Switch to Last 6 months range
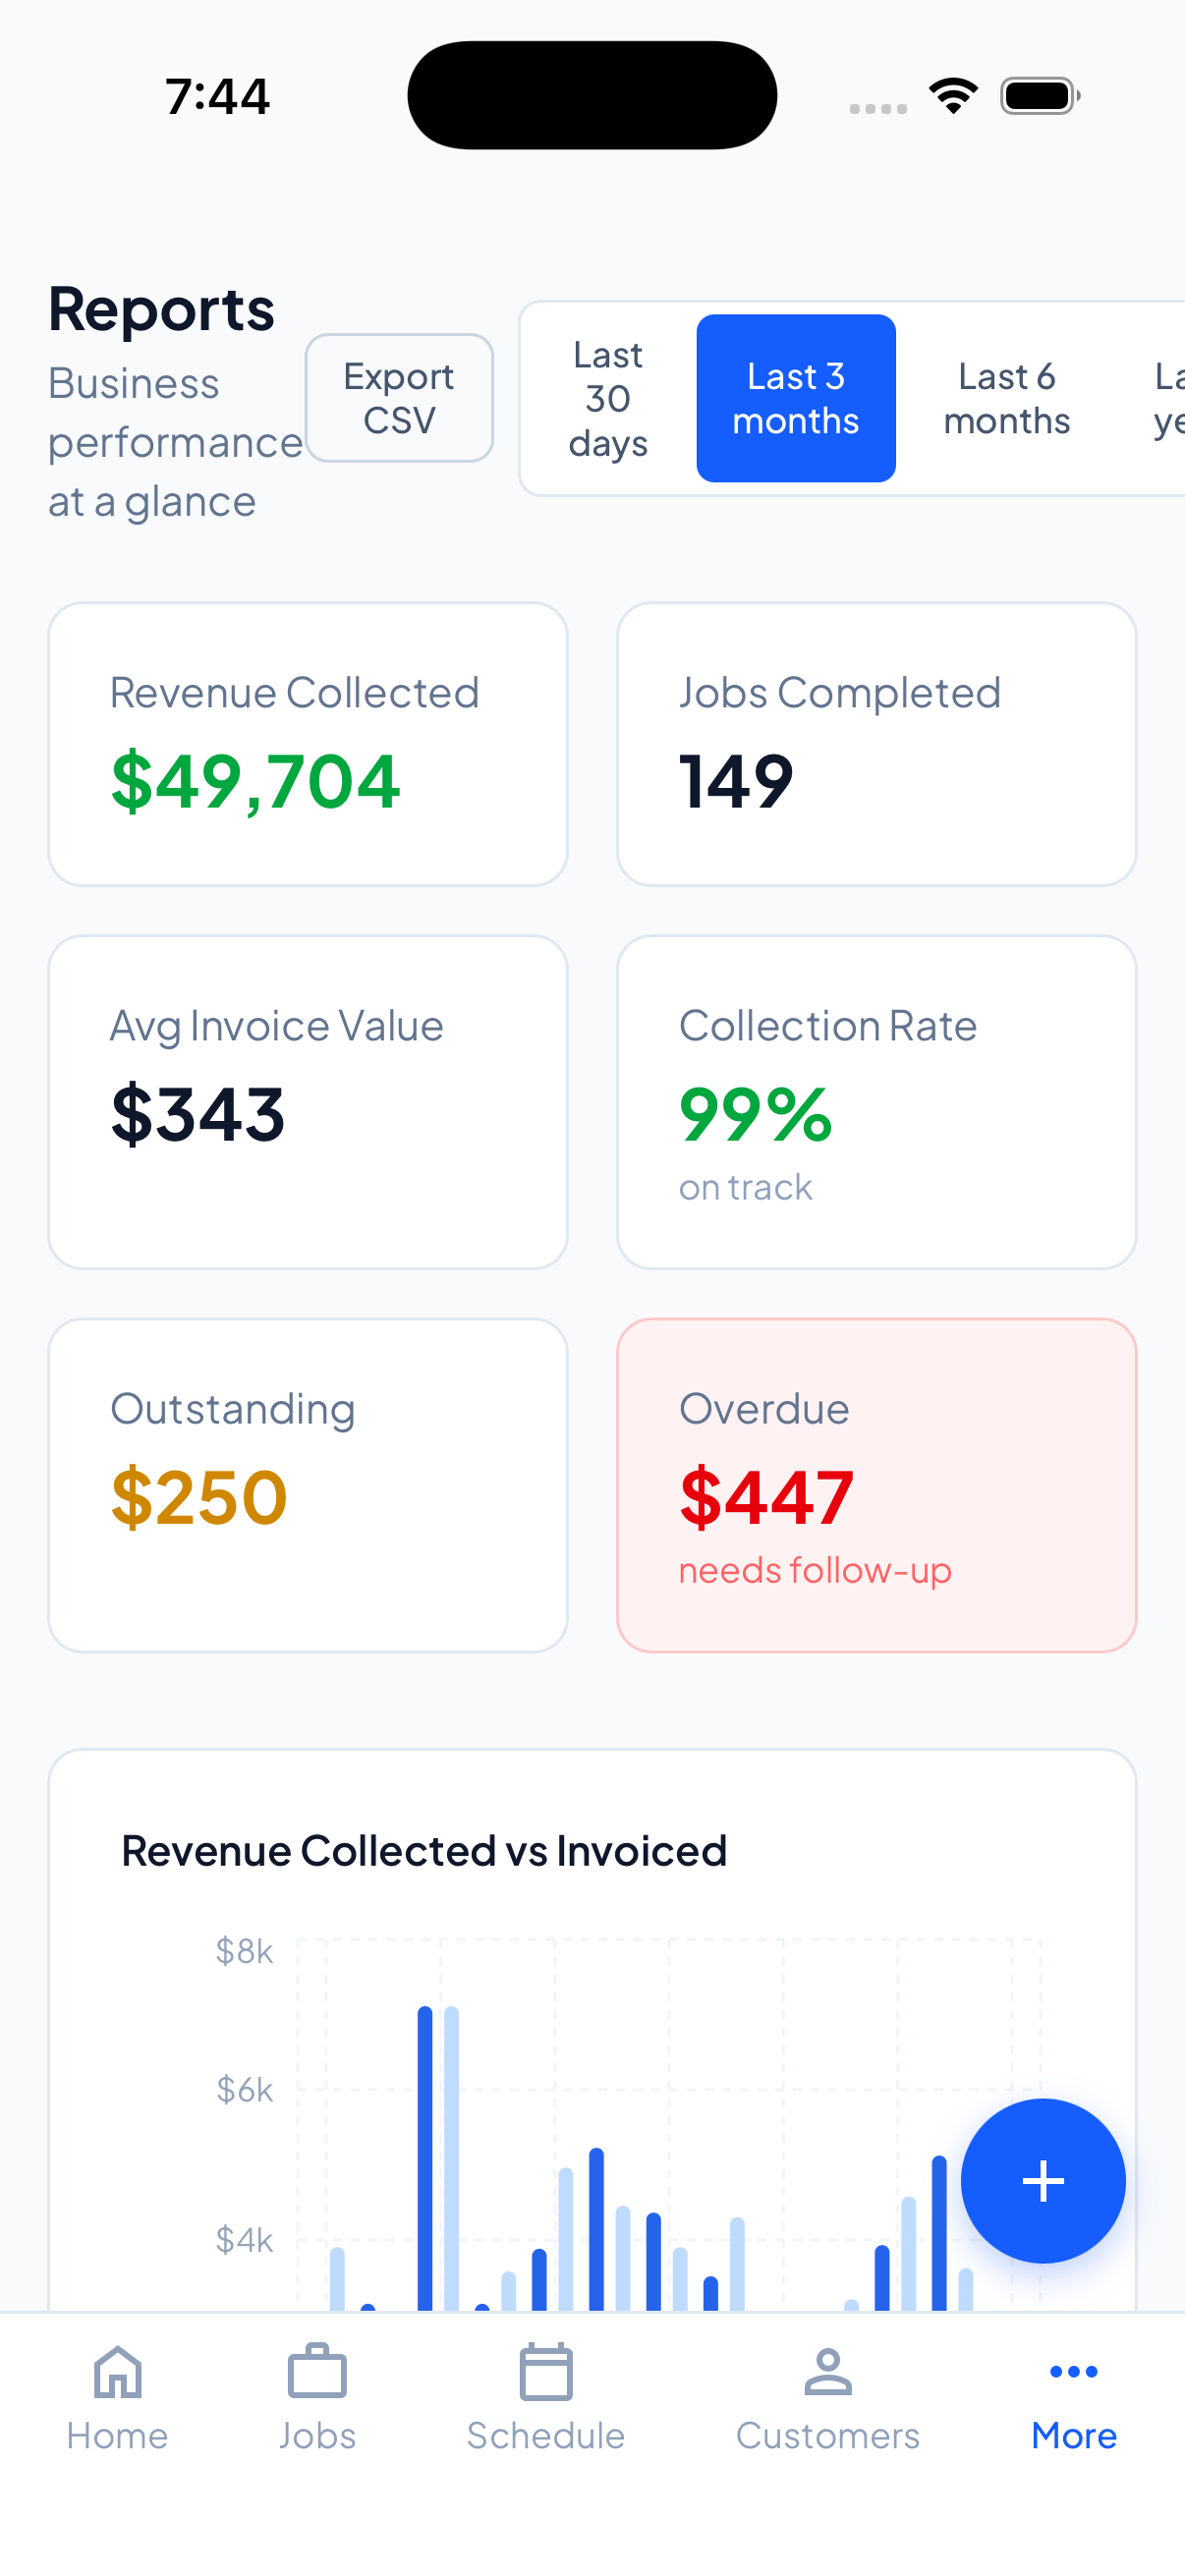Screen dimensions: 1185x2576 pos(1006,399)
